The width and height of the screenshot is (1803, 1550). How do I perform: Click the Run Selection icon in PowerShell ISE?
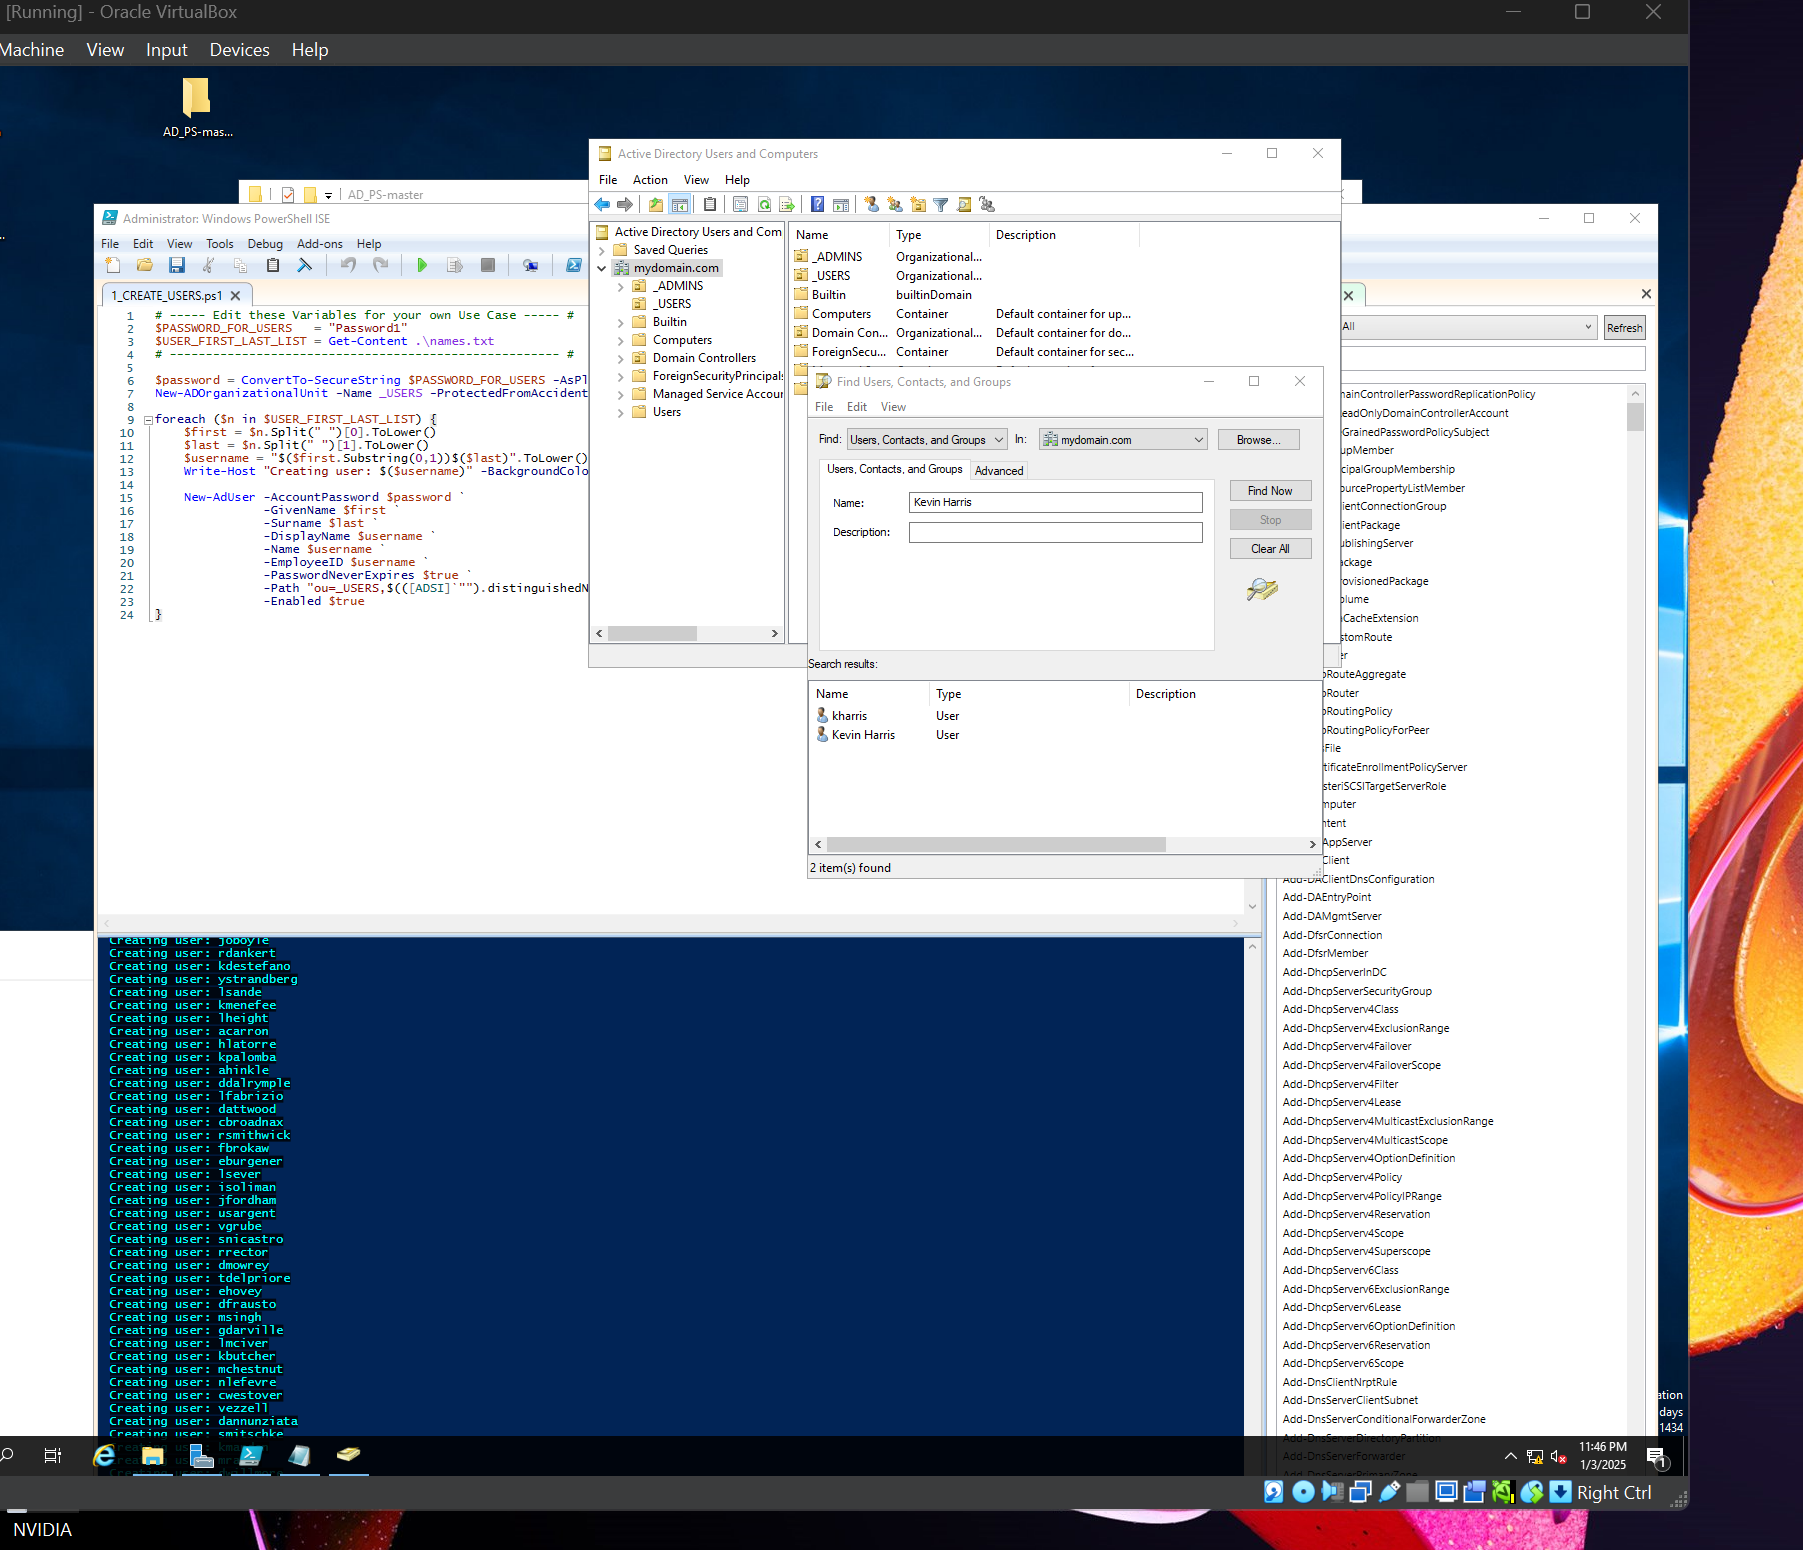pyautogui.click(x=455, y=265)
